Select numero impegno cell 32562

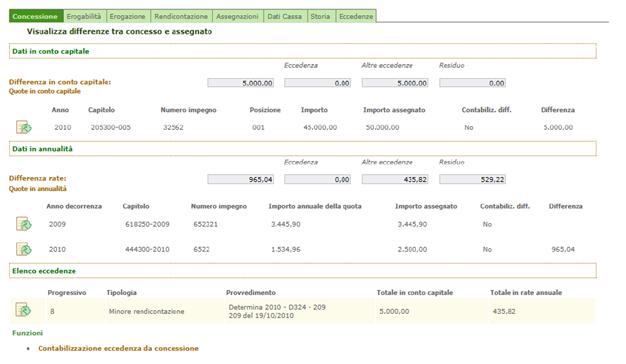click(x=173, y=127)
